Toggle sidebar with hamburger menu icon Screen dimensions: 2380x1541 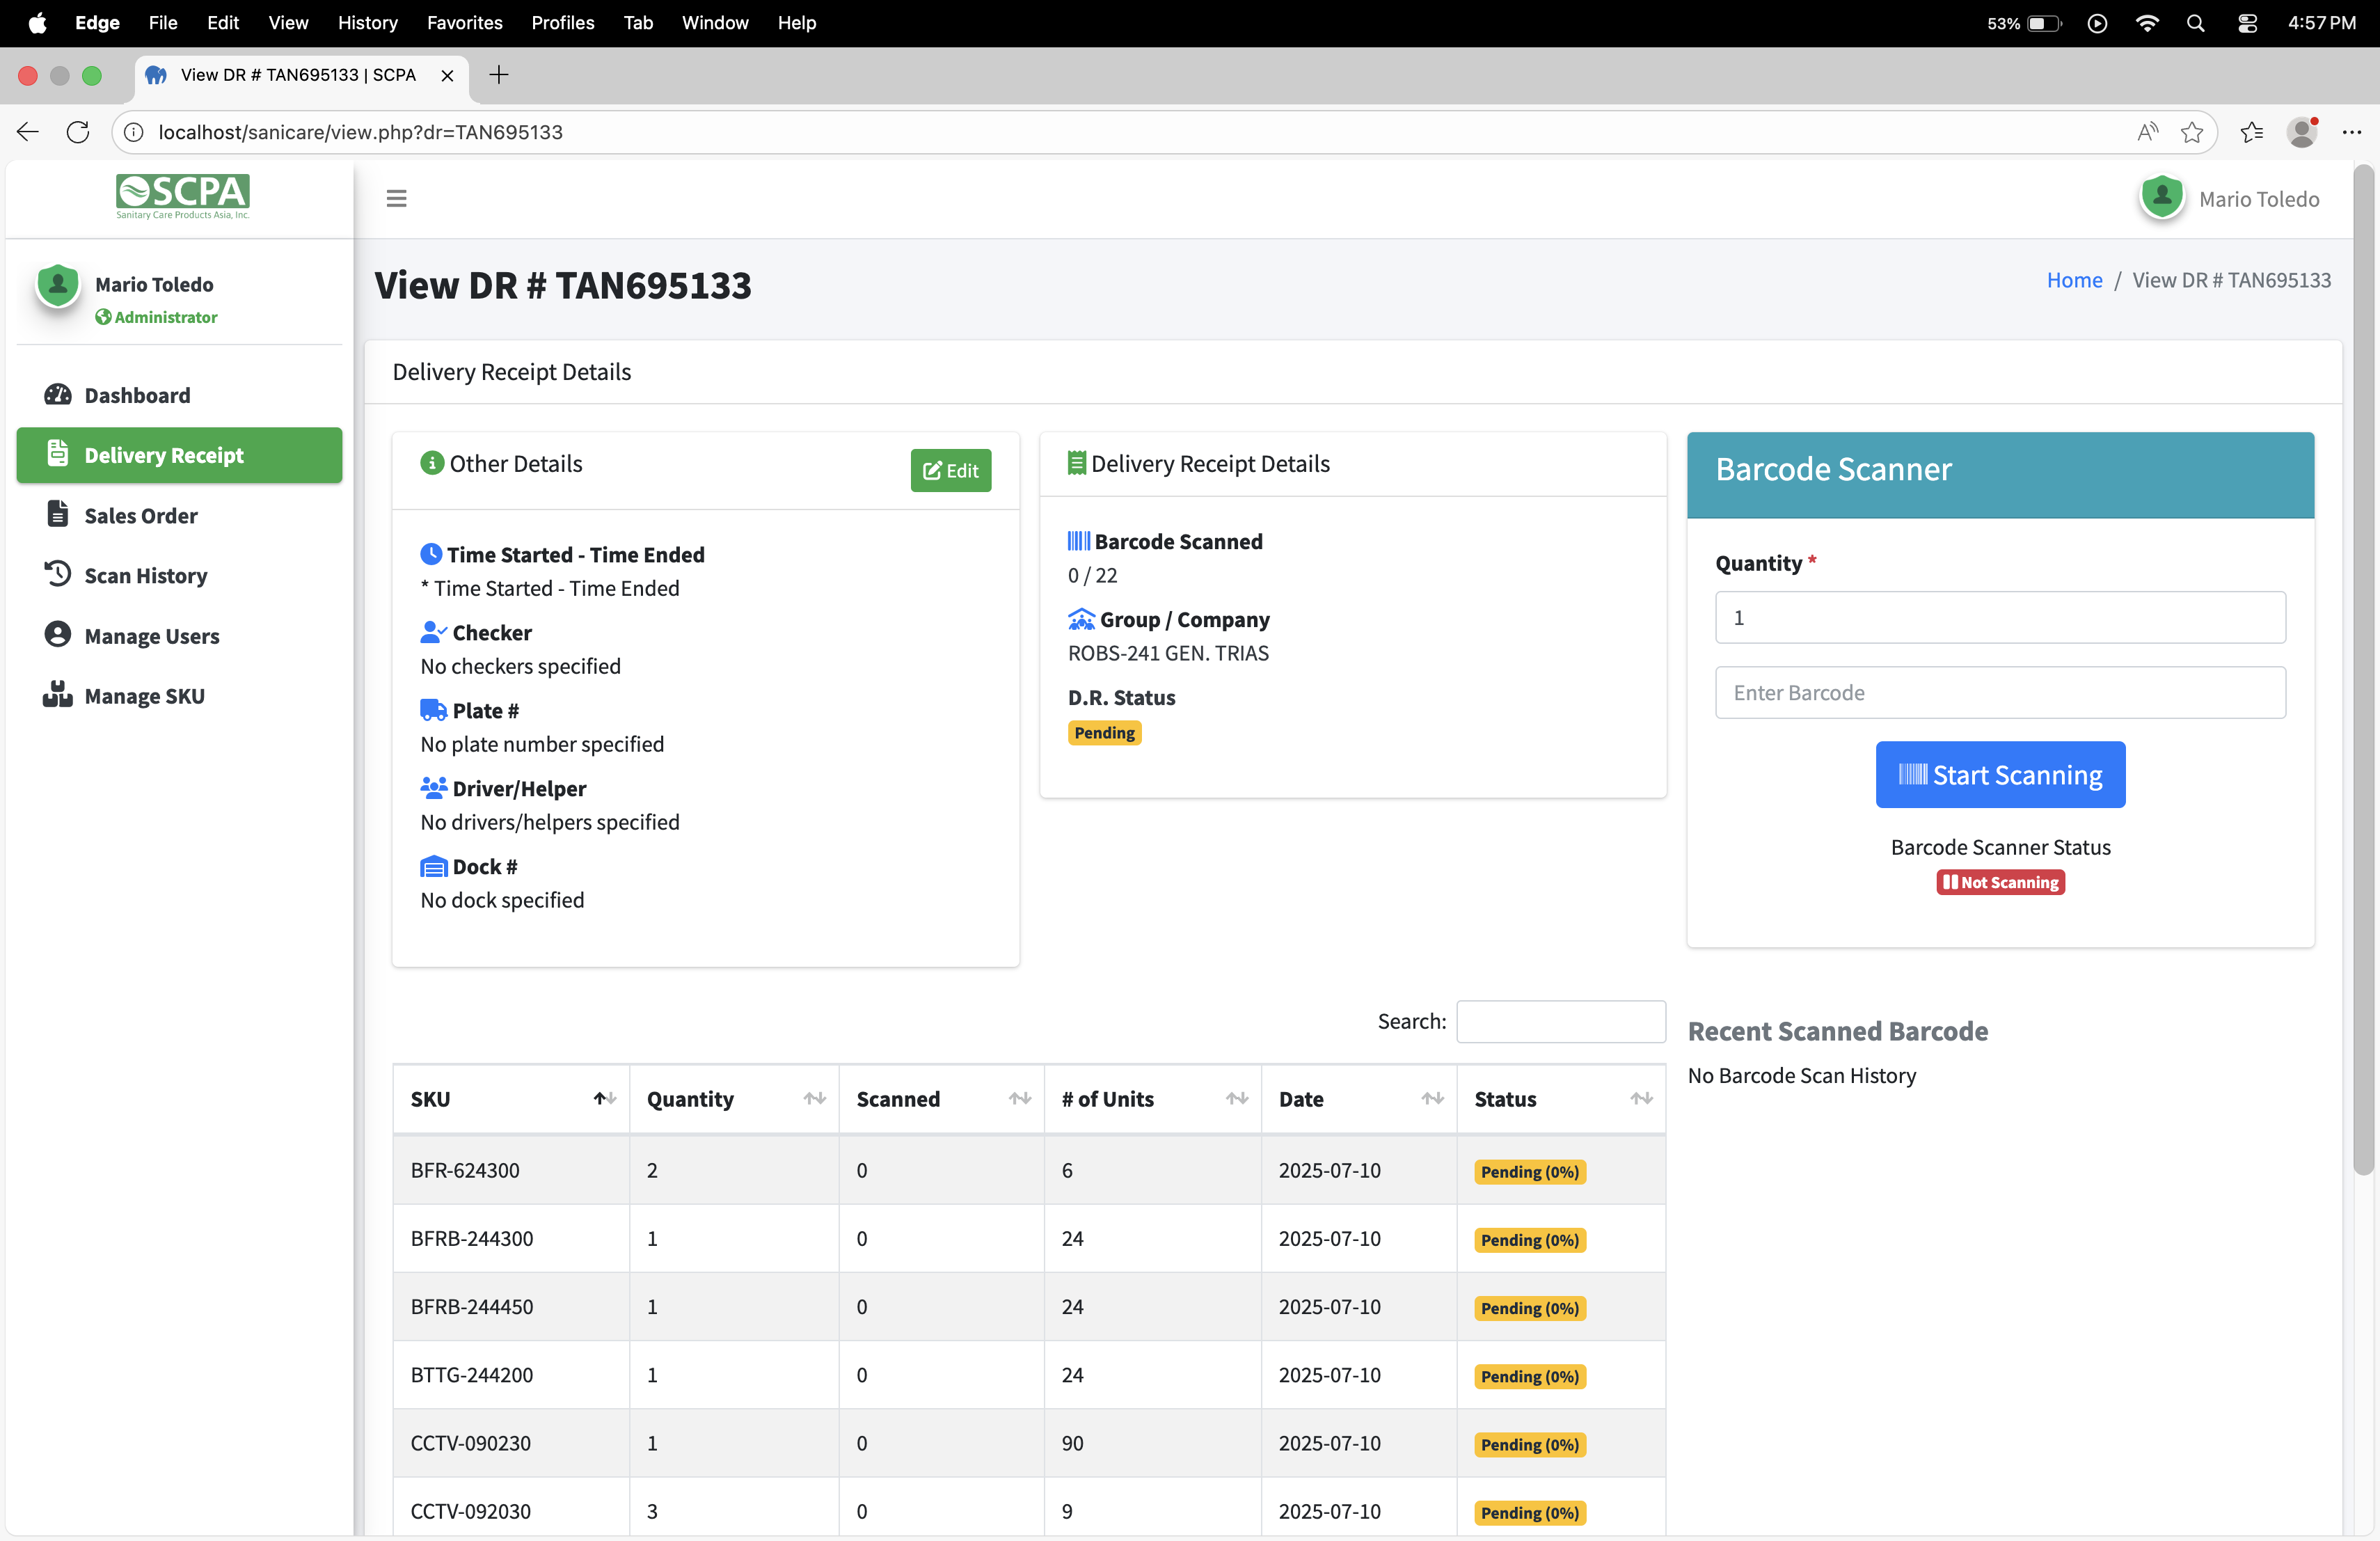[x=396, y=199]
